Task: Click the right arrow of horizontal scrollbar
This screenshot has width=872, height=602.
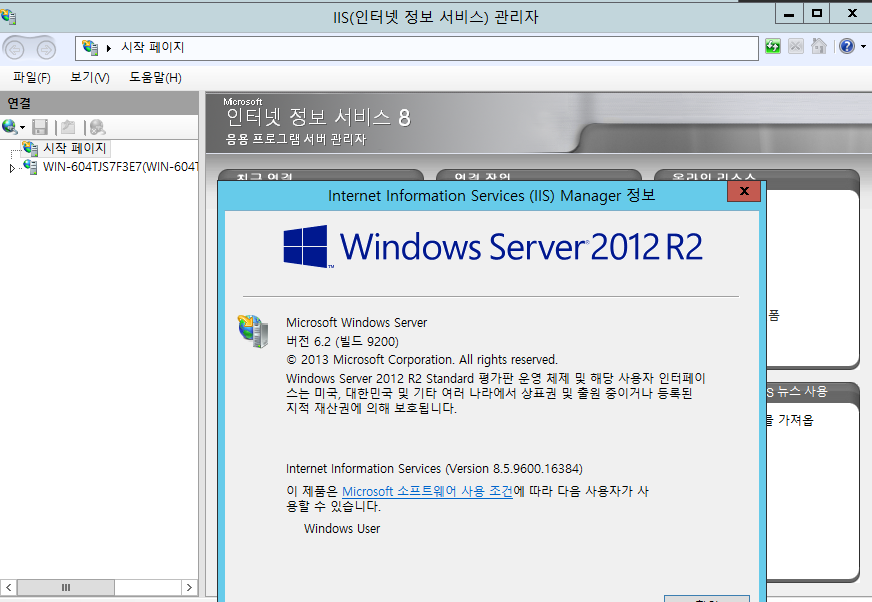Action: (189, 588)
